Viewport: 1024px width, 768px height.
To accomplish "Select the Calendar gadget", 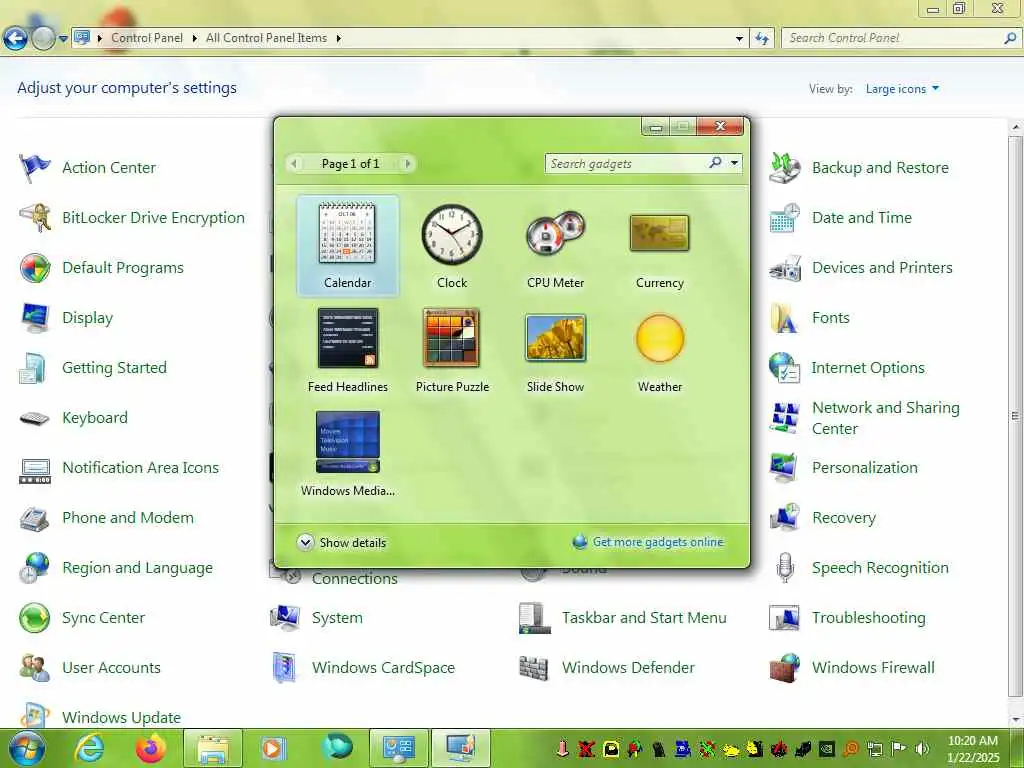I will (x=347, y=246).
